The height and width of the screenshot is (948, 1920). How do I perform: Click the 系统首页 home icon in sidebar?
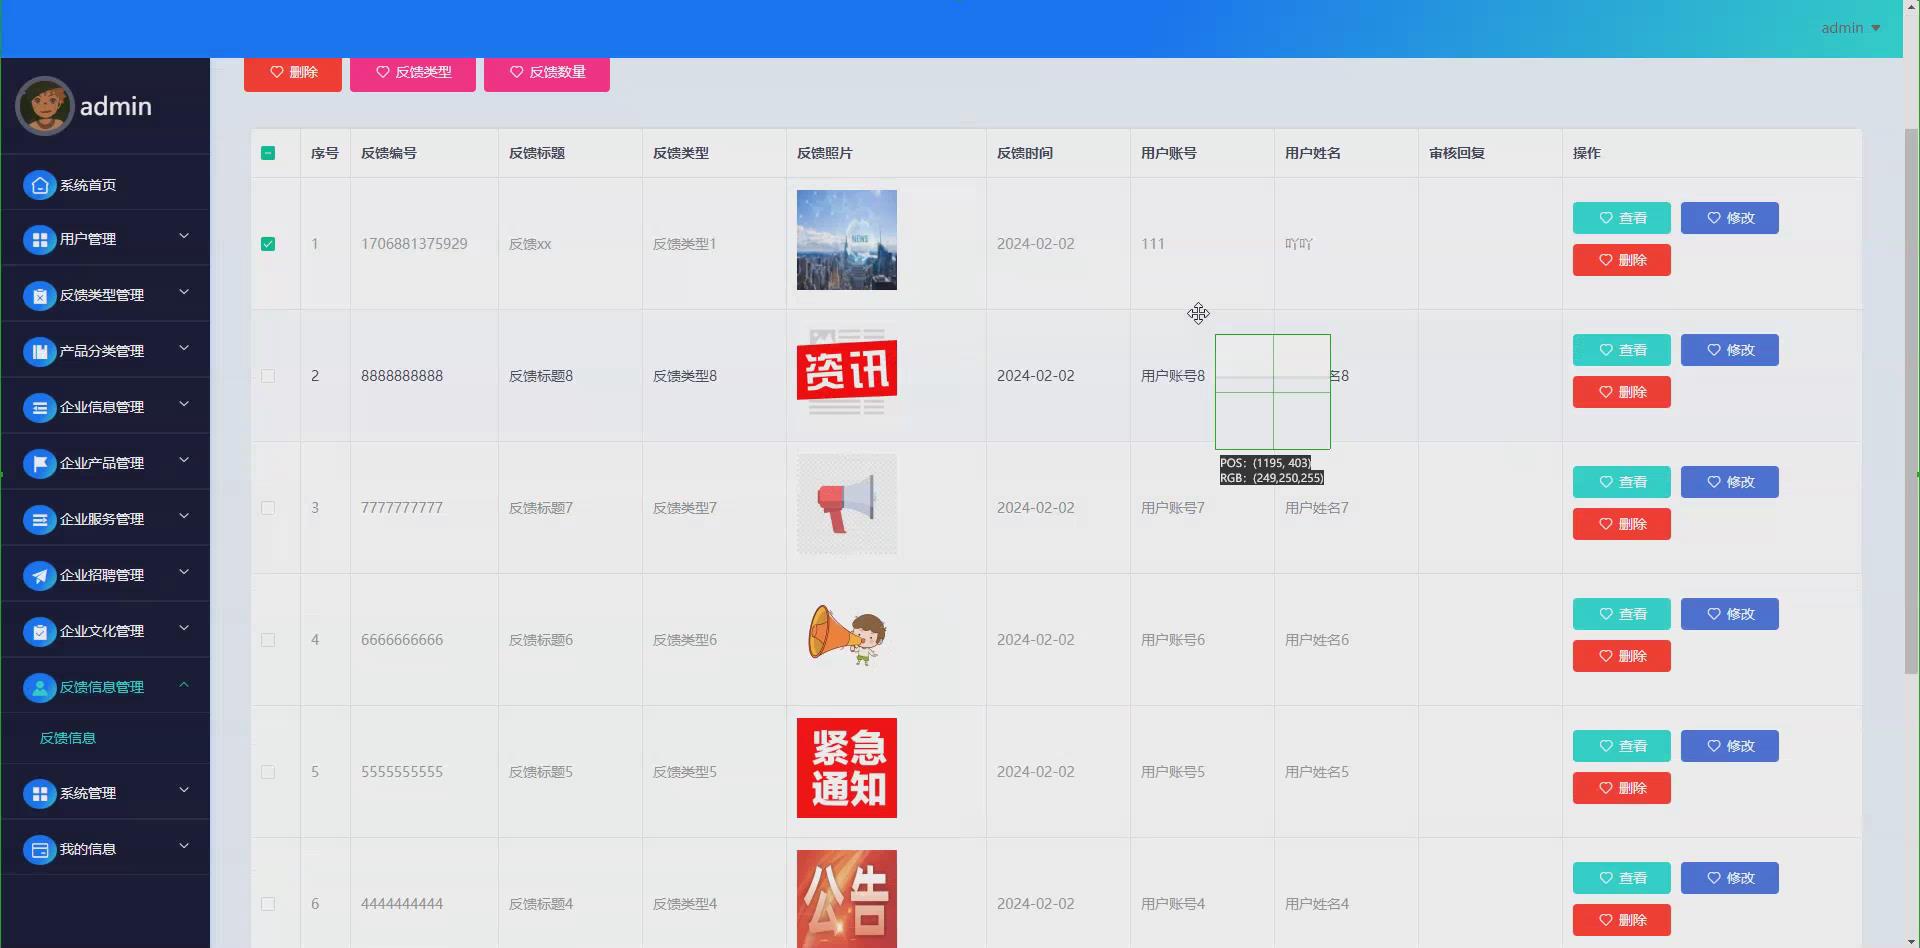click(39, 185)
